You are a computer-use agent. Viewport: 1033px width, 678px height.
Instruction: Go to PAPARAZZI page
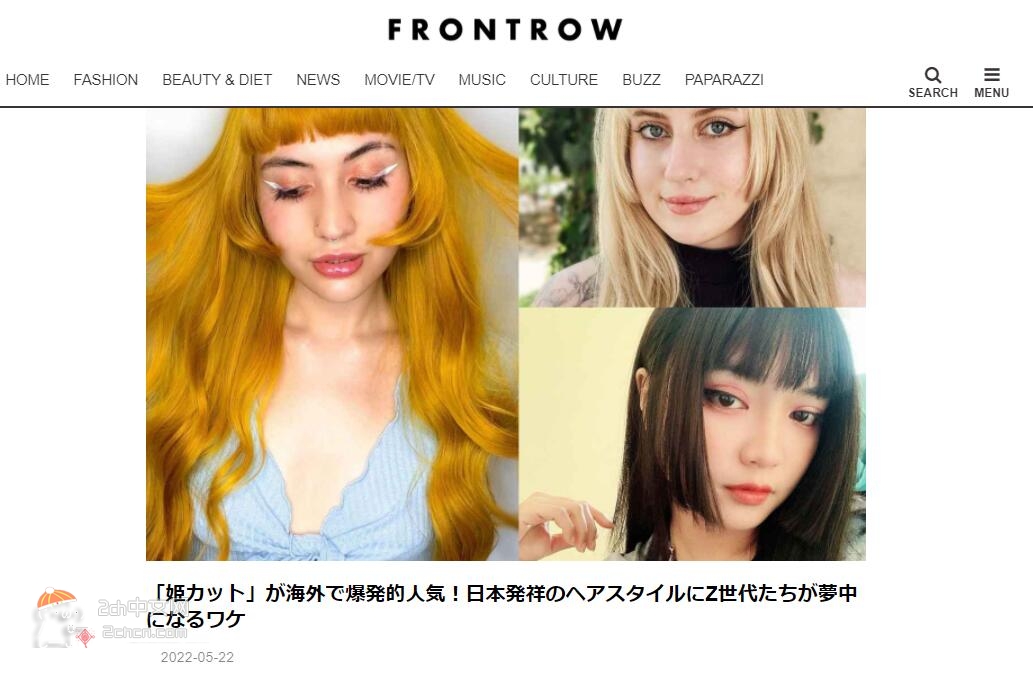[x=723, y=80]
